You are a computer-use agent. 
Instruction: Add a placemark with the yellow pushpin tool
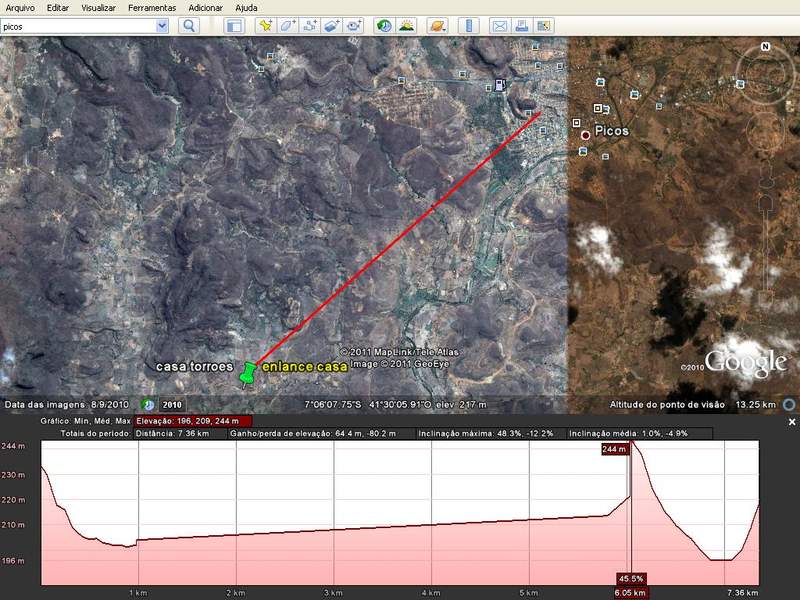point(265,26)
